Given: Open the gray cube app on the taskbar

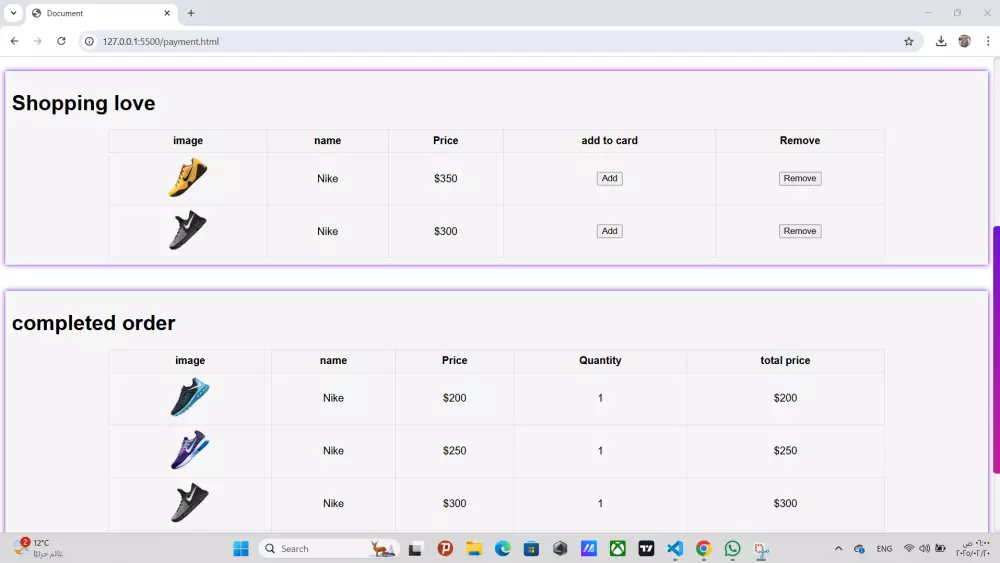Looking at the screenshot, I should pos(560,548).
